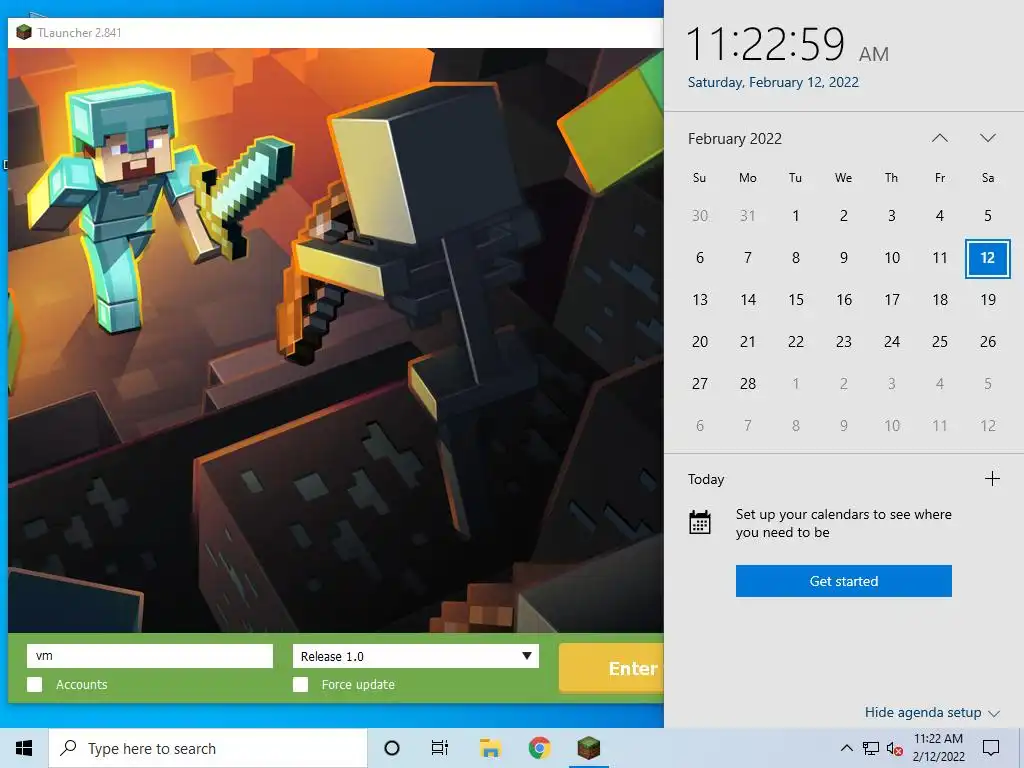Select February 9 in the calendar
The width and height of the screenshot is (1024, 768).
tap(844, 258)
